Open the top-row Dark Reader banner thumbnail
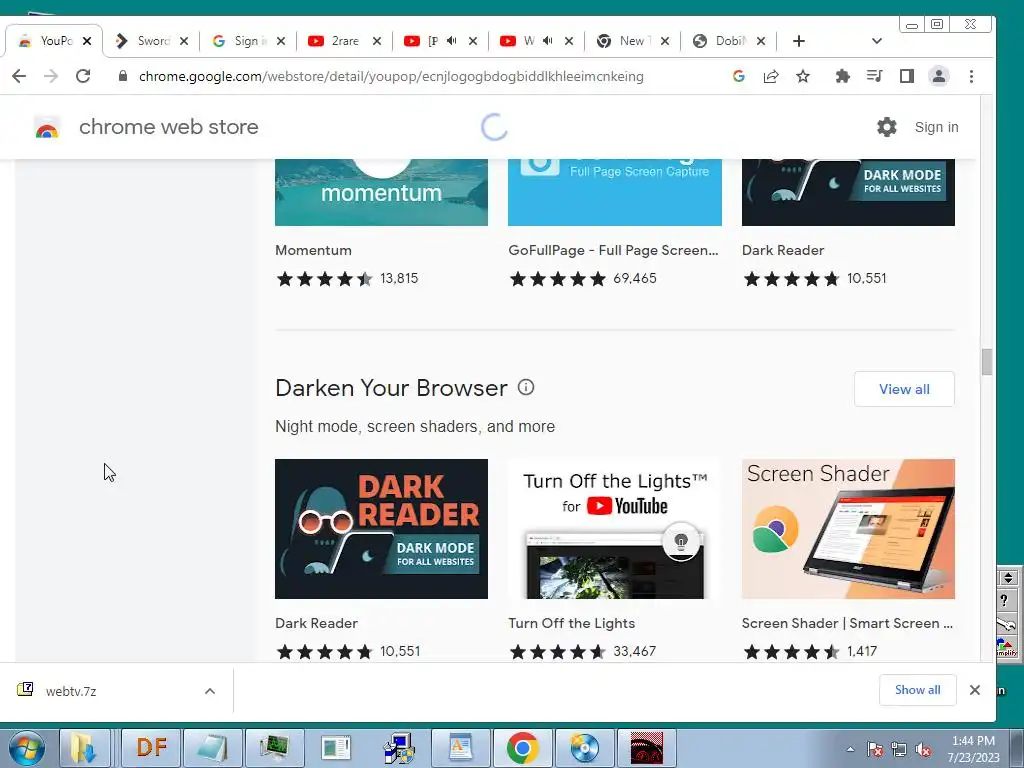The height and width of the screenshot is (768, 1024). pyautogui.click(x=848, y=193)
